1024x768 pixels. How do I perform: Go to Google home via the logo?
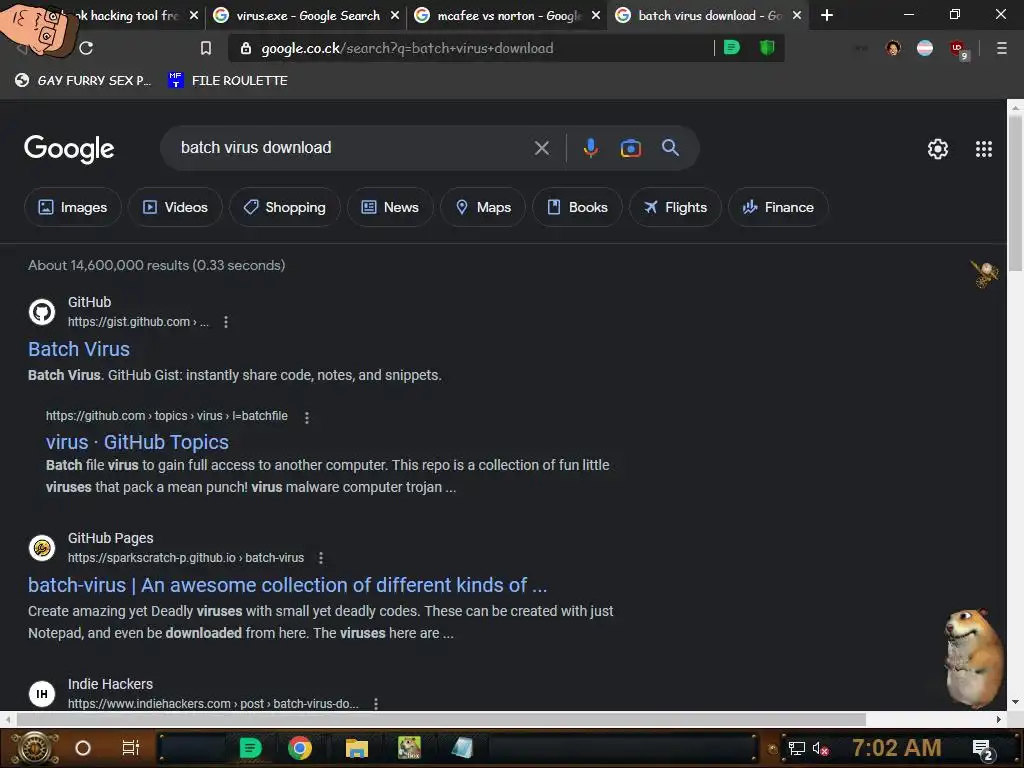click(x=69, y=149)
